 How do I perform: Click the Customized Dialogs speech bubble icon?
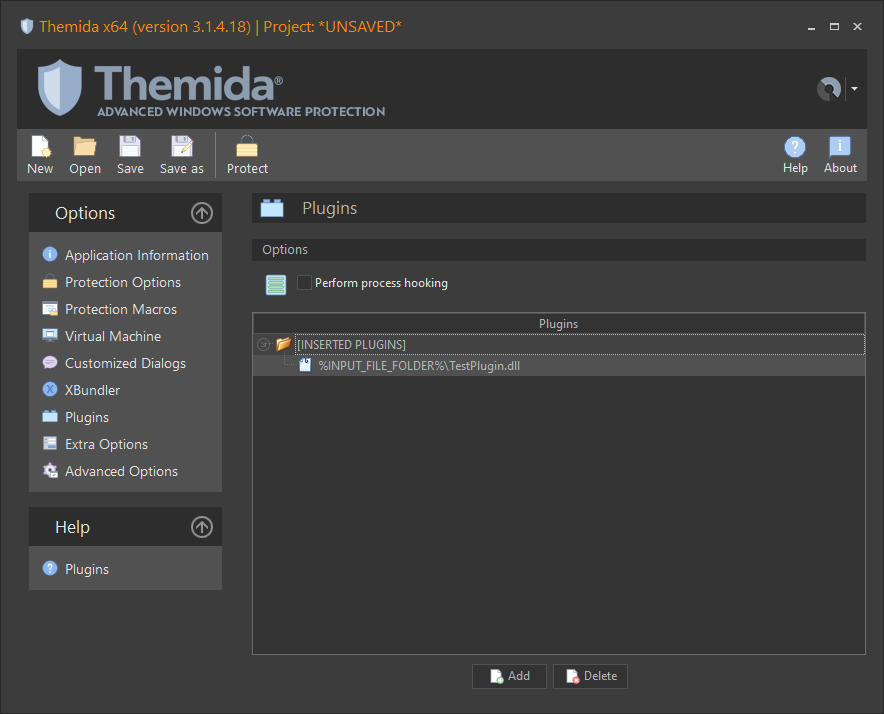[x=50, y=363]
